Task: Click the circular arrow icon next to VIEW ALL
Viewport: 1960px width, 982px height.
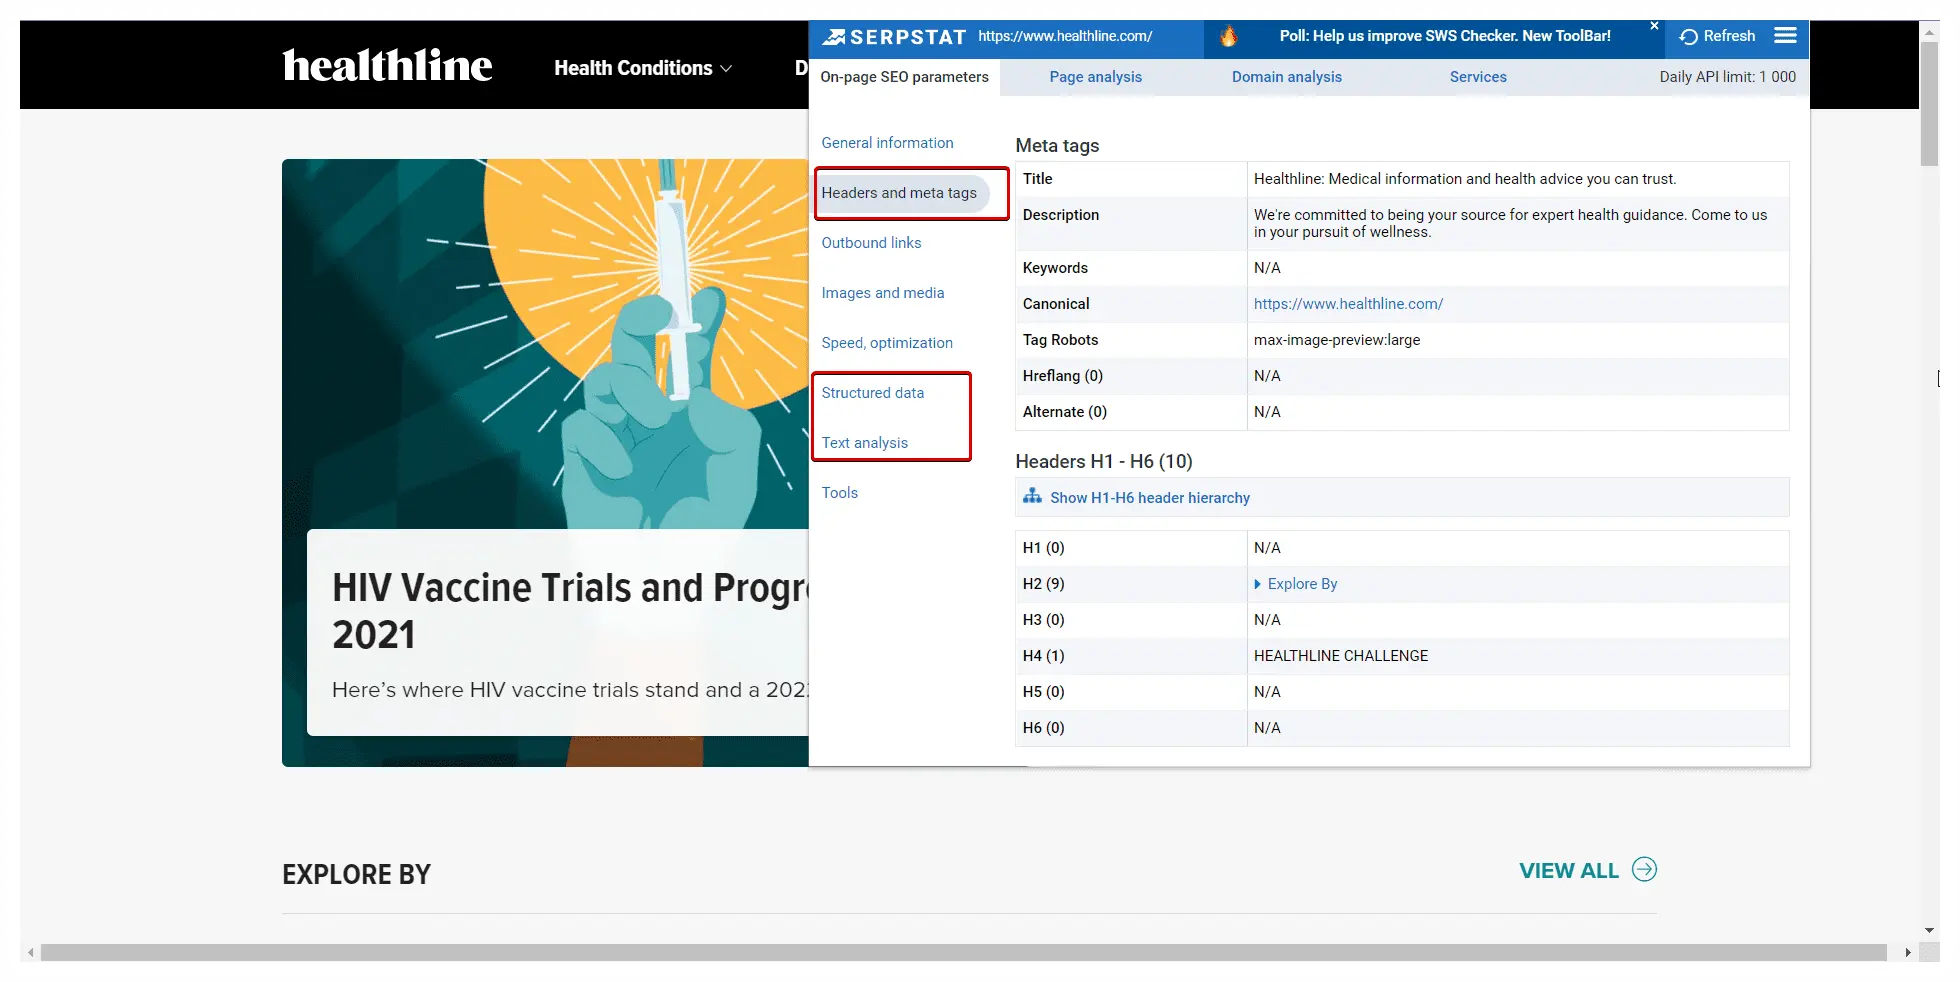Action: [x=1644, y=870]
